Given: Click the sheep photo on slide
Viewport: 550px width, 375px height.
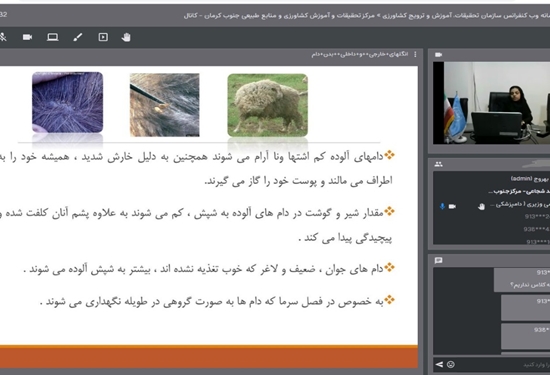Looking at the screenshot, I should tap(268, 105).
